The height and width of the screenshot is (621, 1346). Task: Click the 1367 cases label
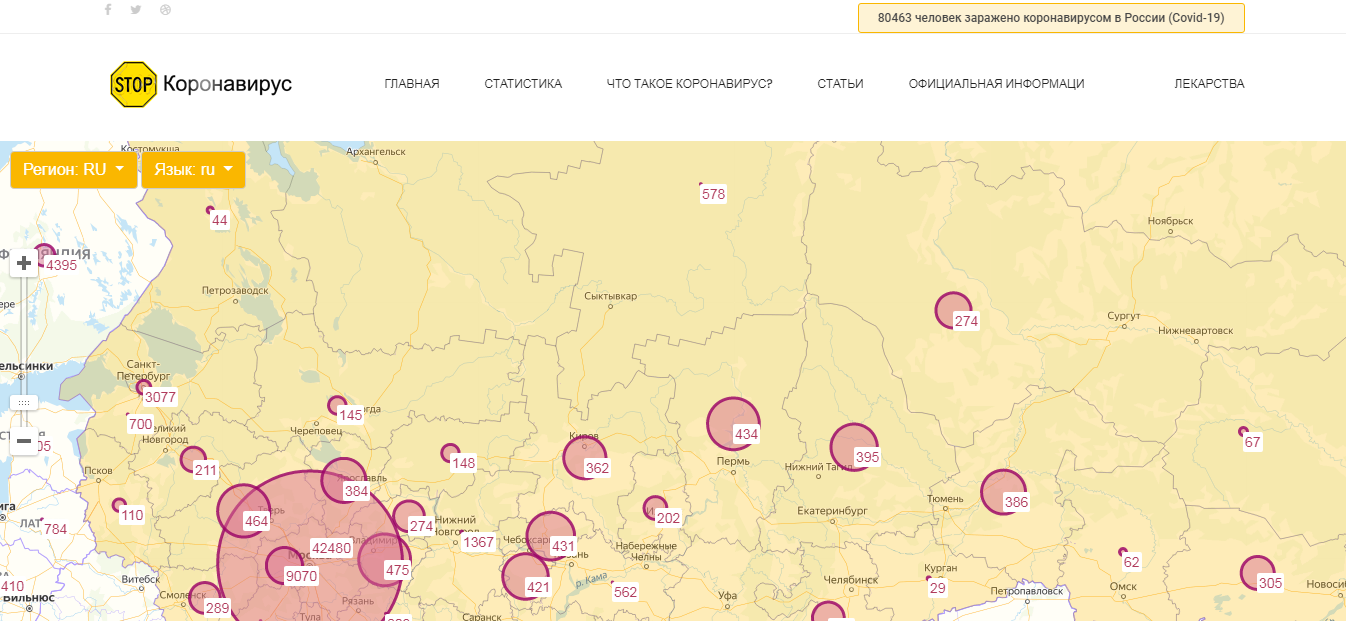tap(479, 542)
